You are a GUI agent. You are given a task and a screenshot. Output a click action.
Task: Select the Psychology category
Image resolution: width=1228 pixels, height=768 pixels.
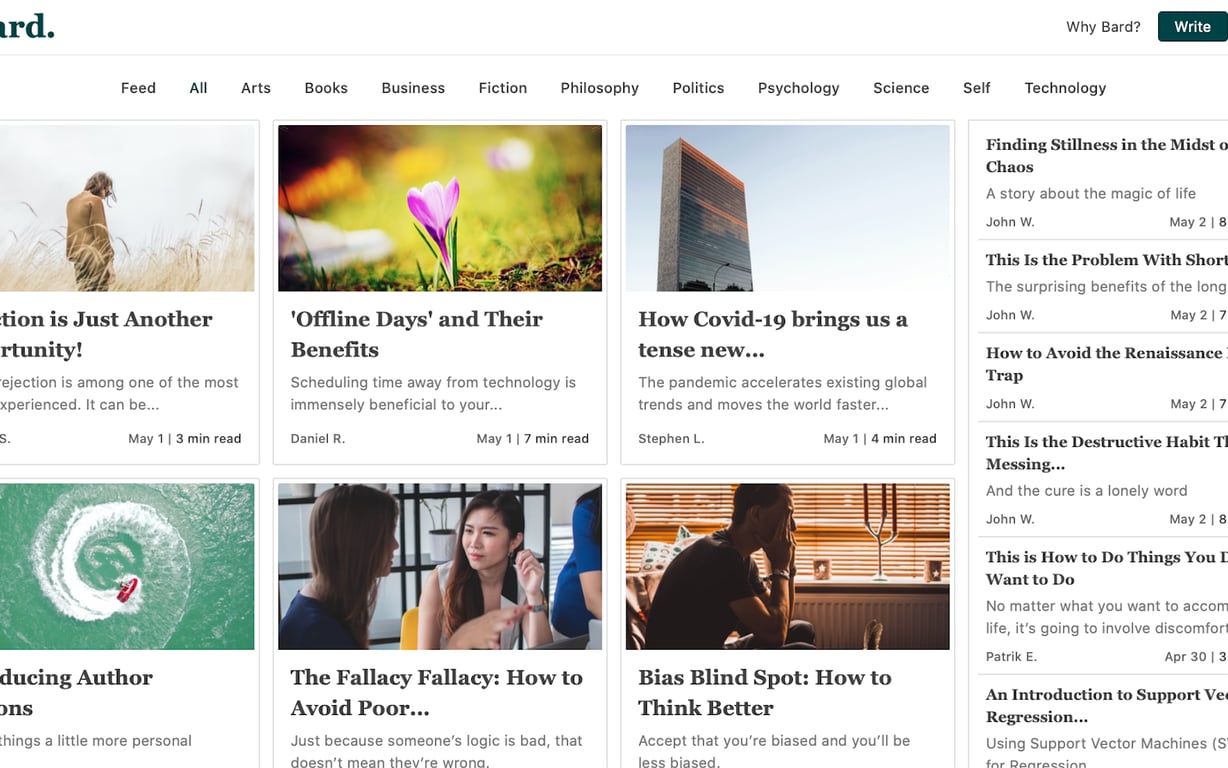(x=799, y=88)
